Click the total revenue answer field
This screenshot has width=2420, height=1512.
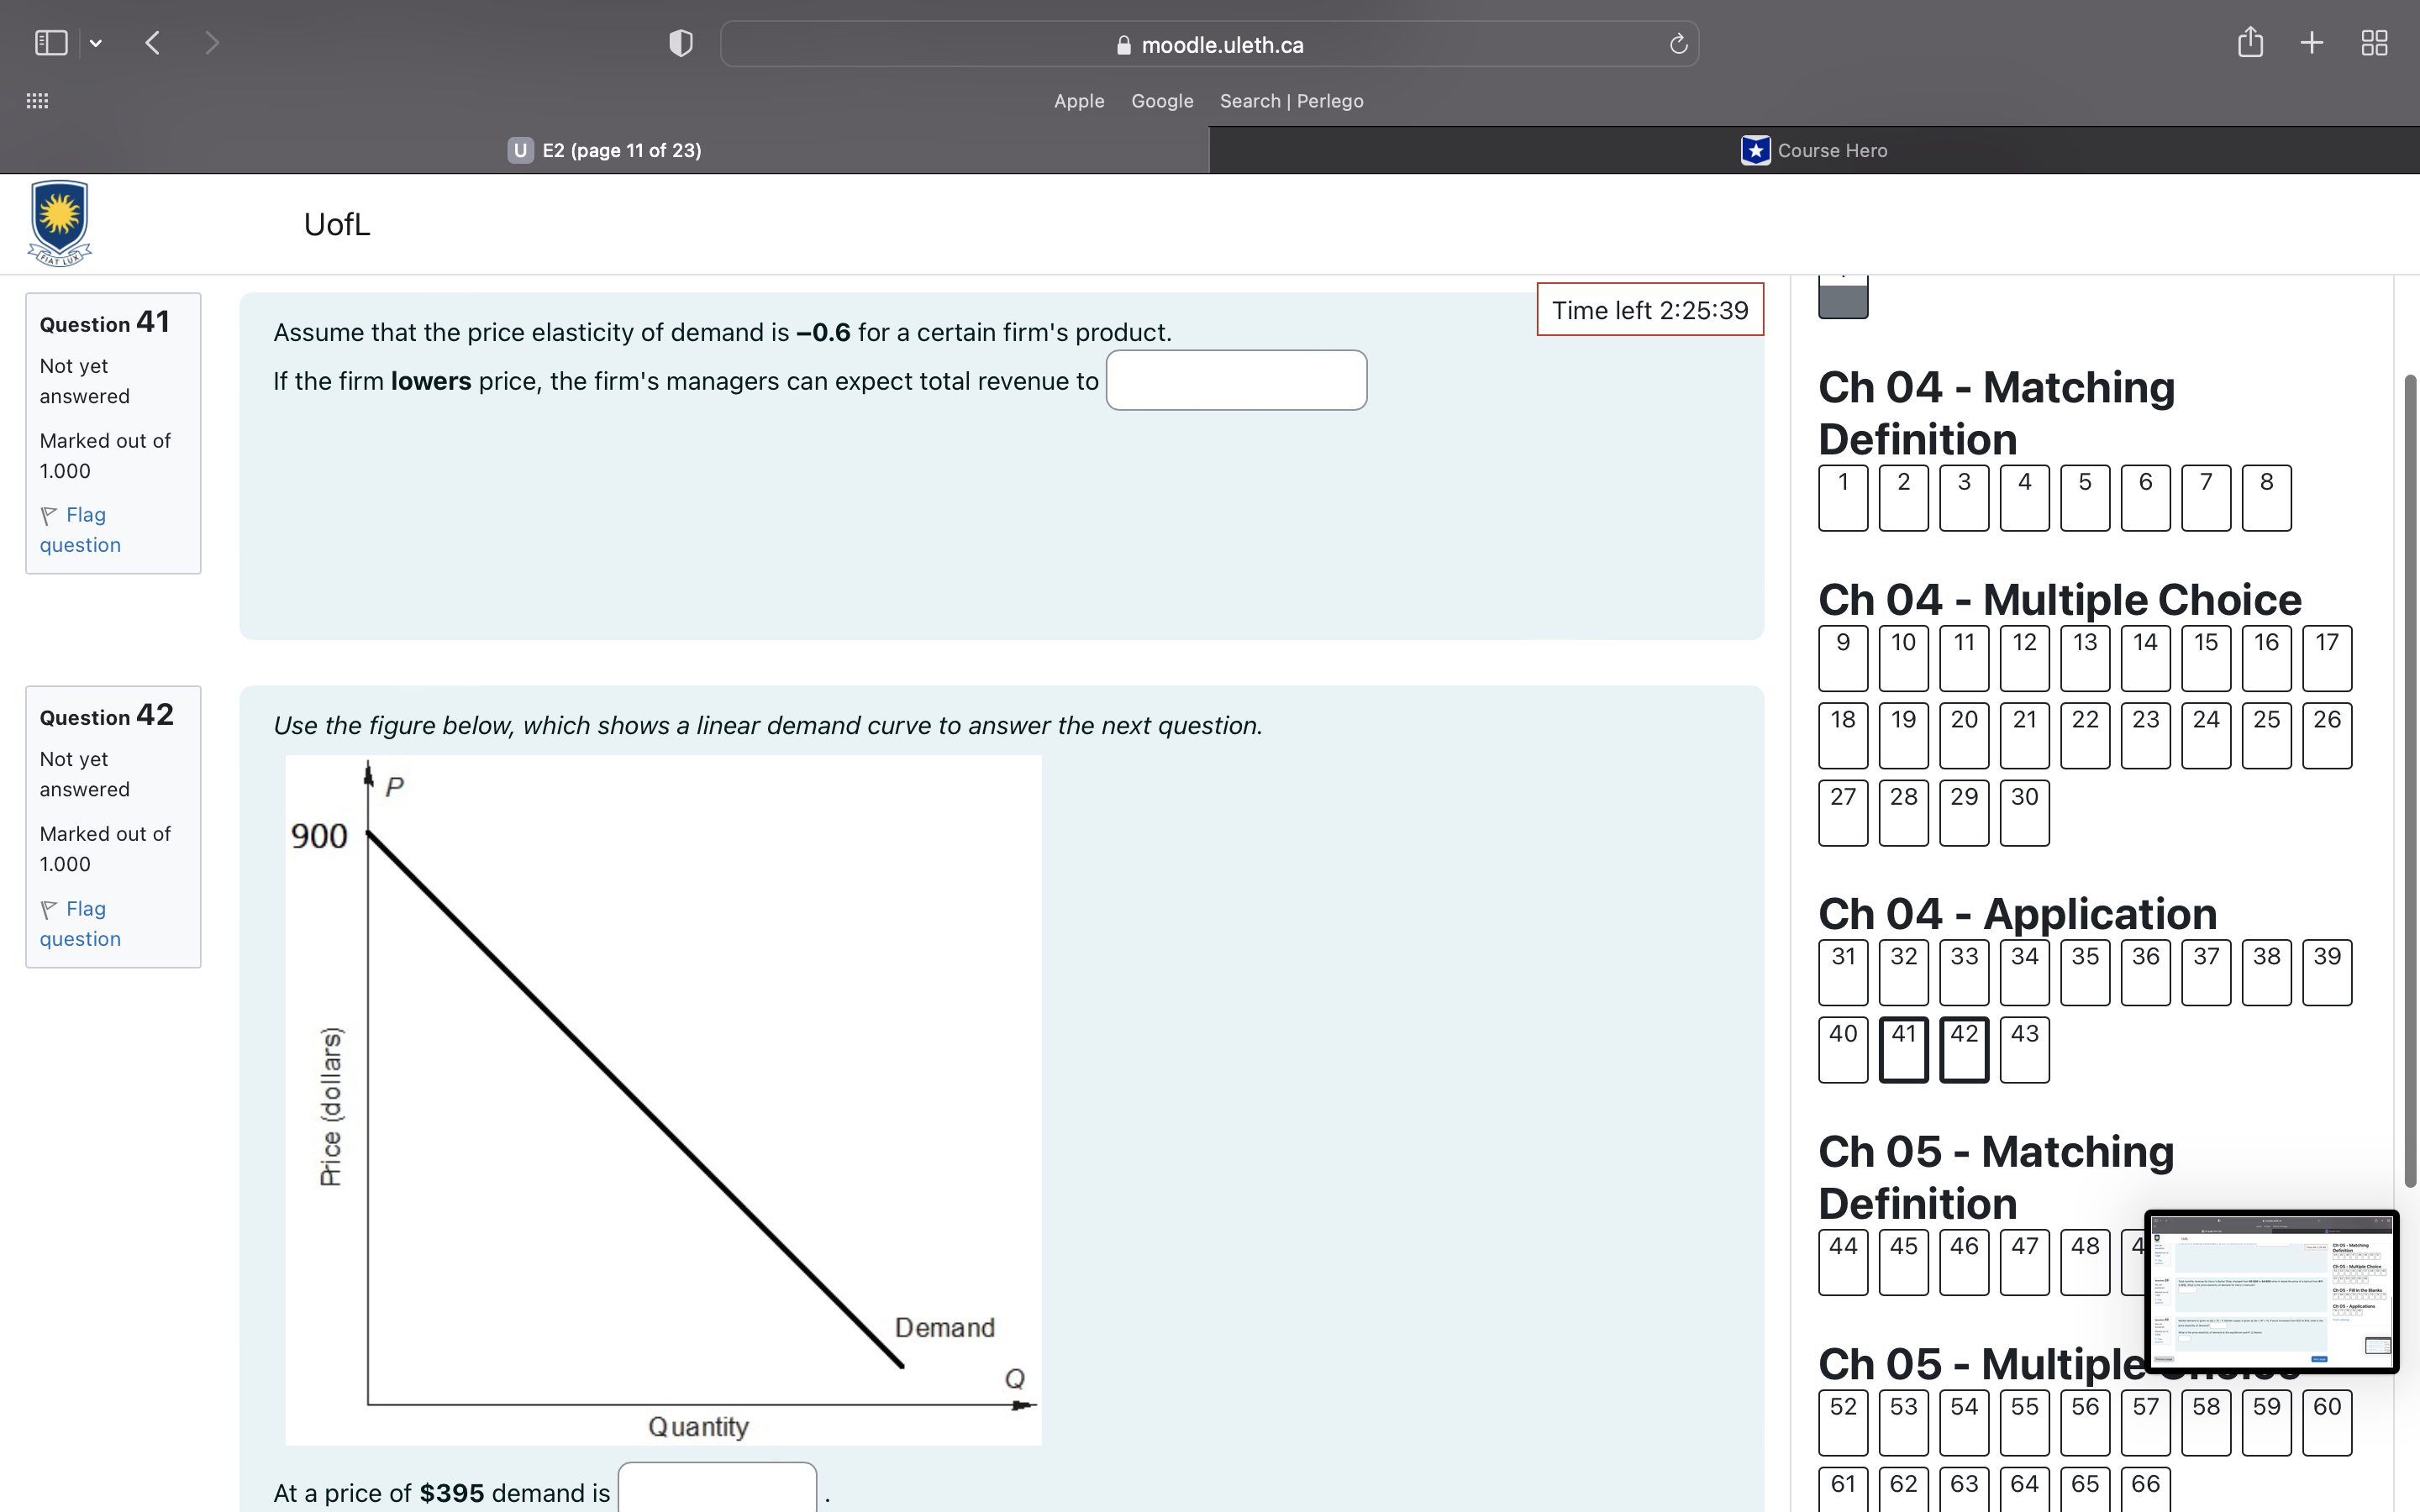pyautogui.click(x=1236, y=380)
